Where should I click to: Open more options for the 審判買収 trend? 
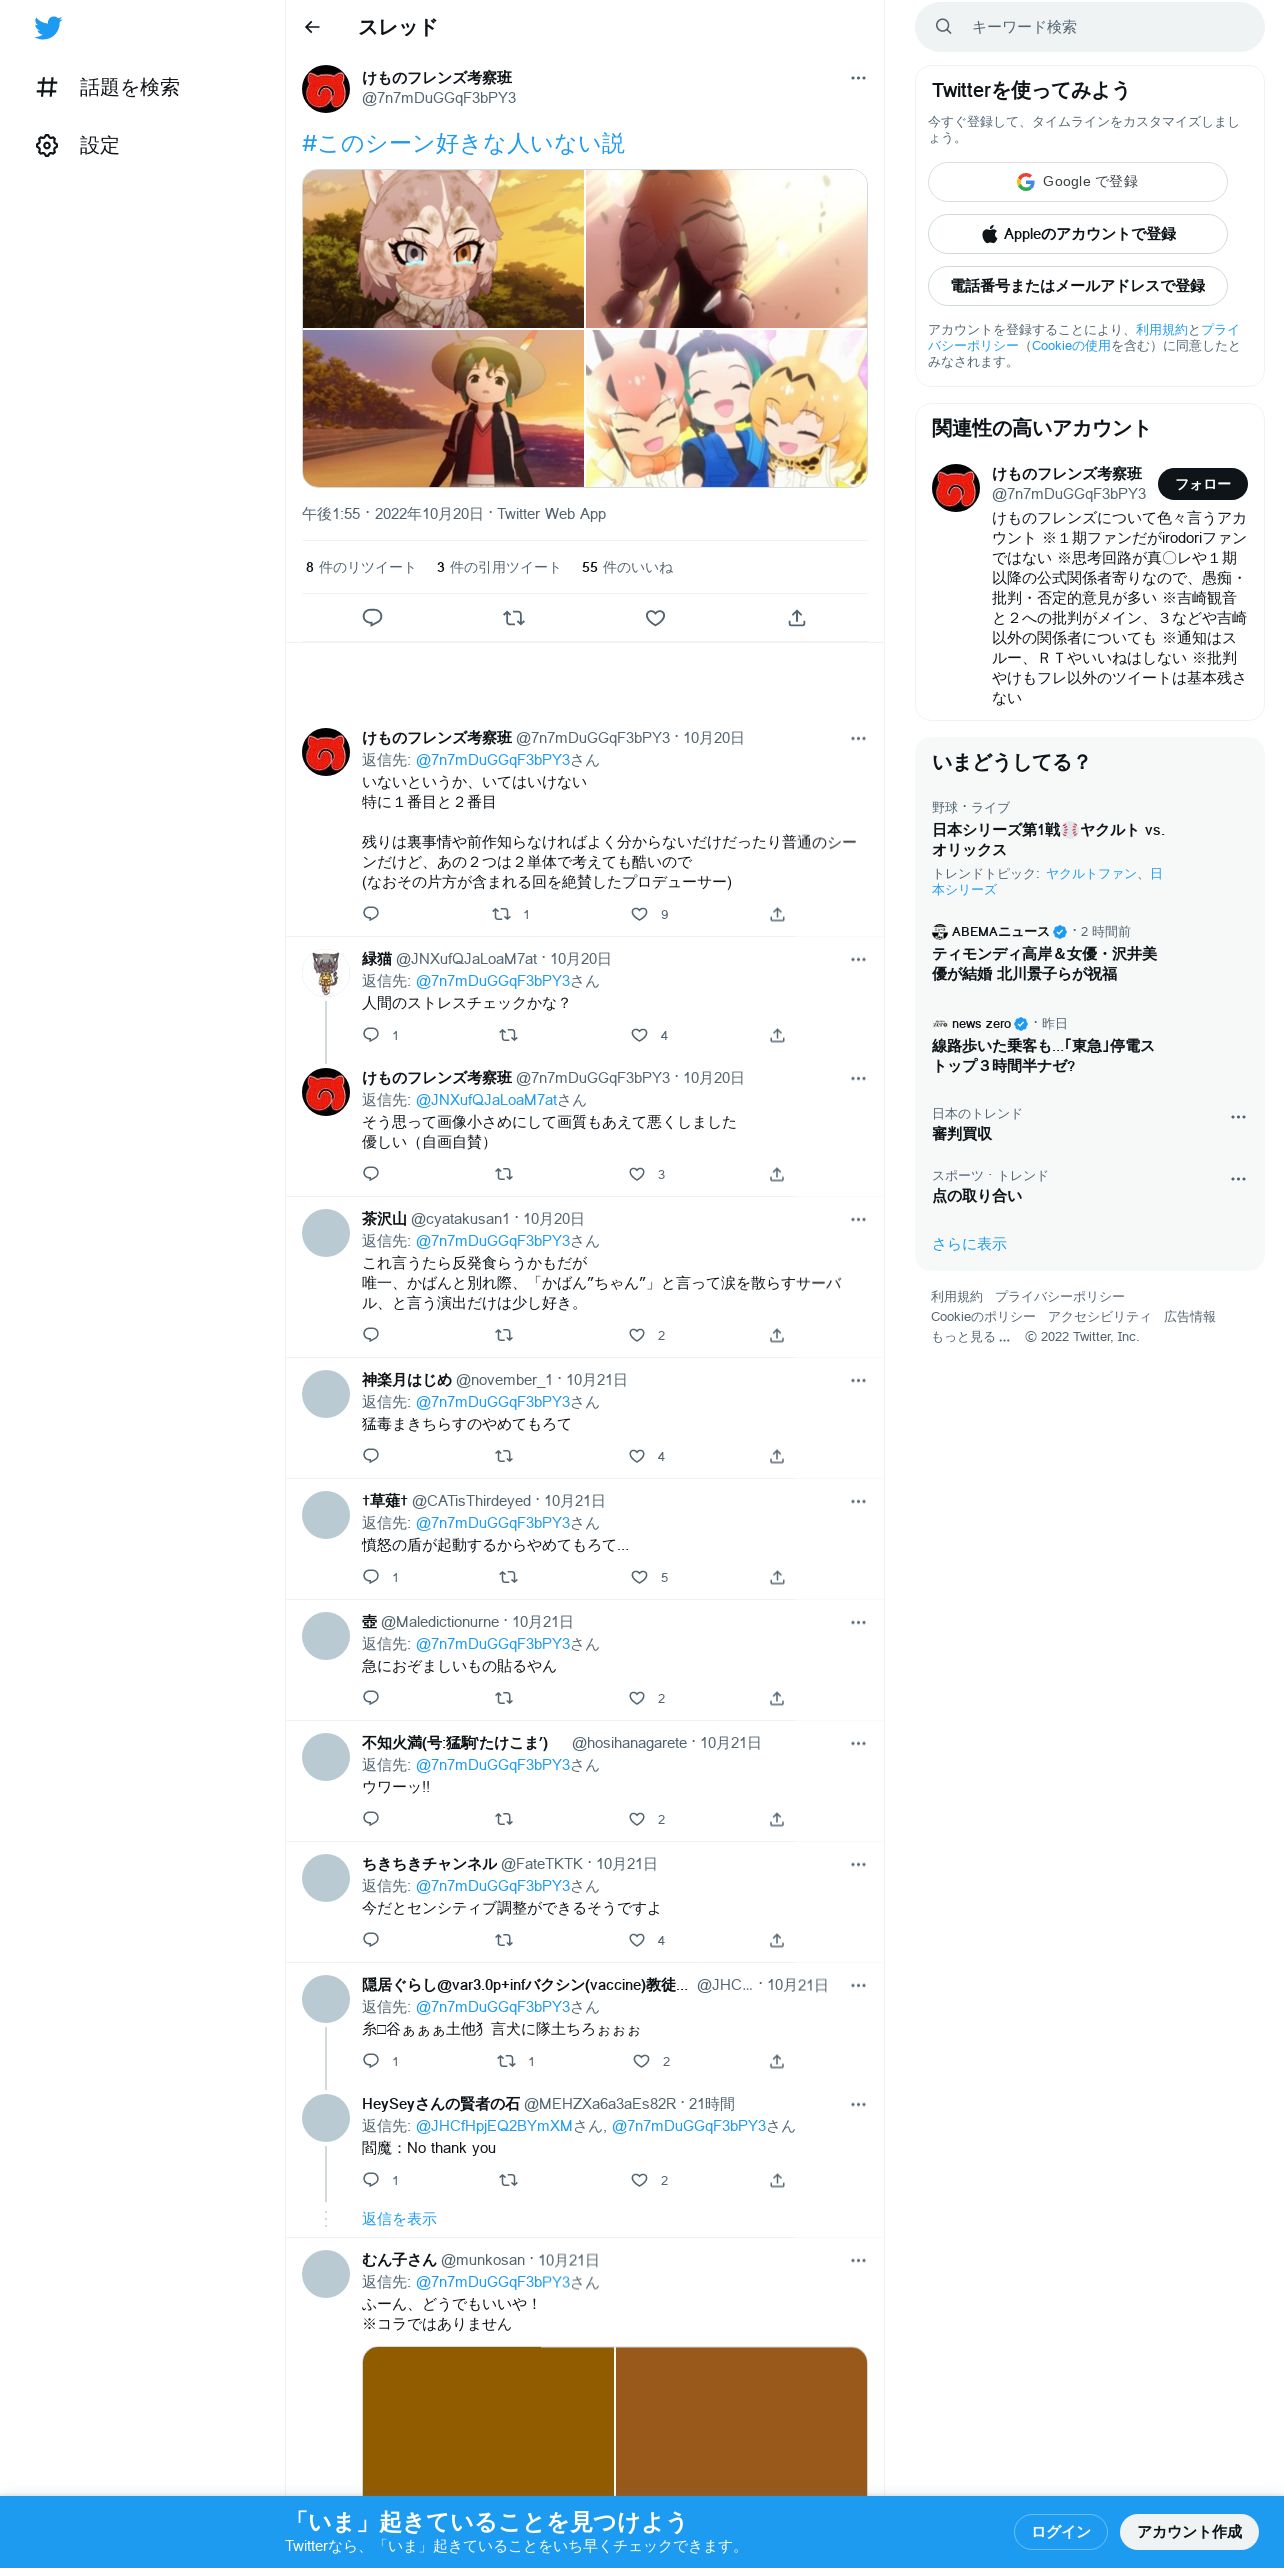[1238, 1116]
